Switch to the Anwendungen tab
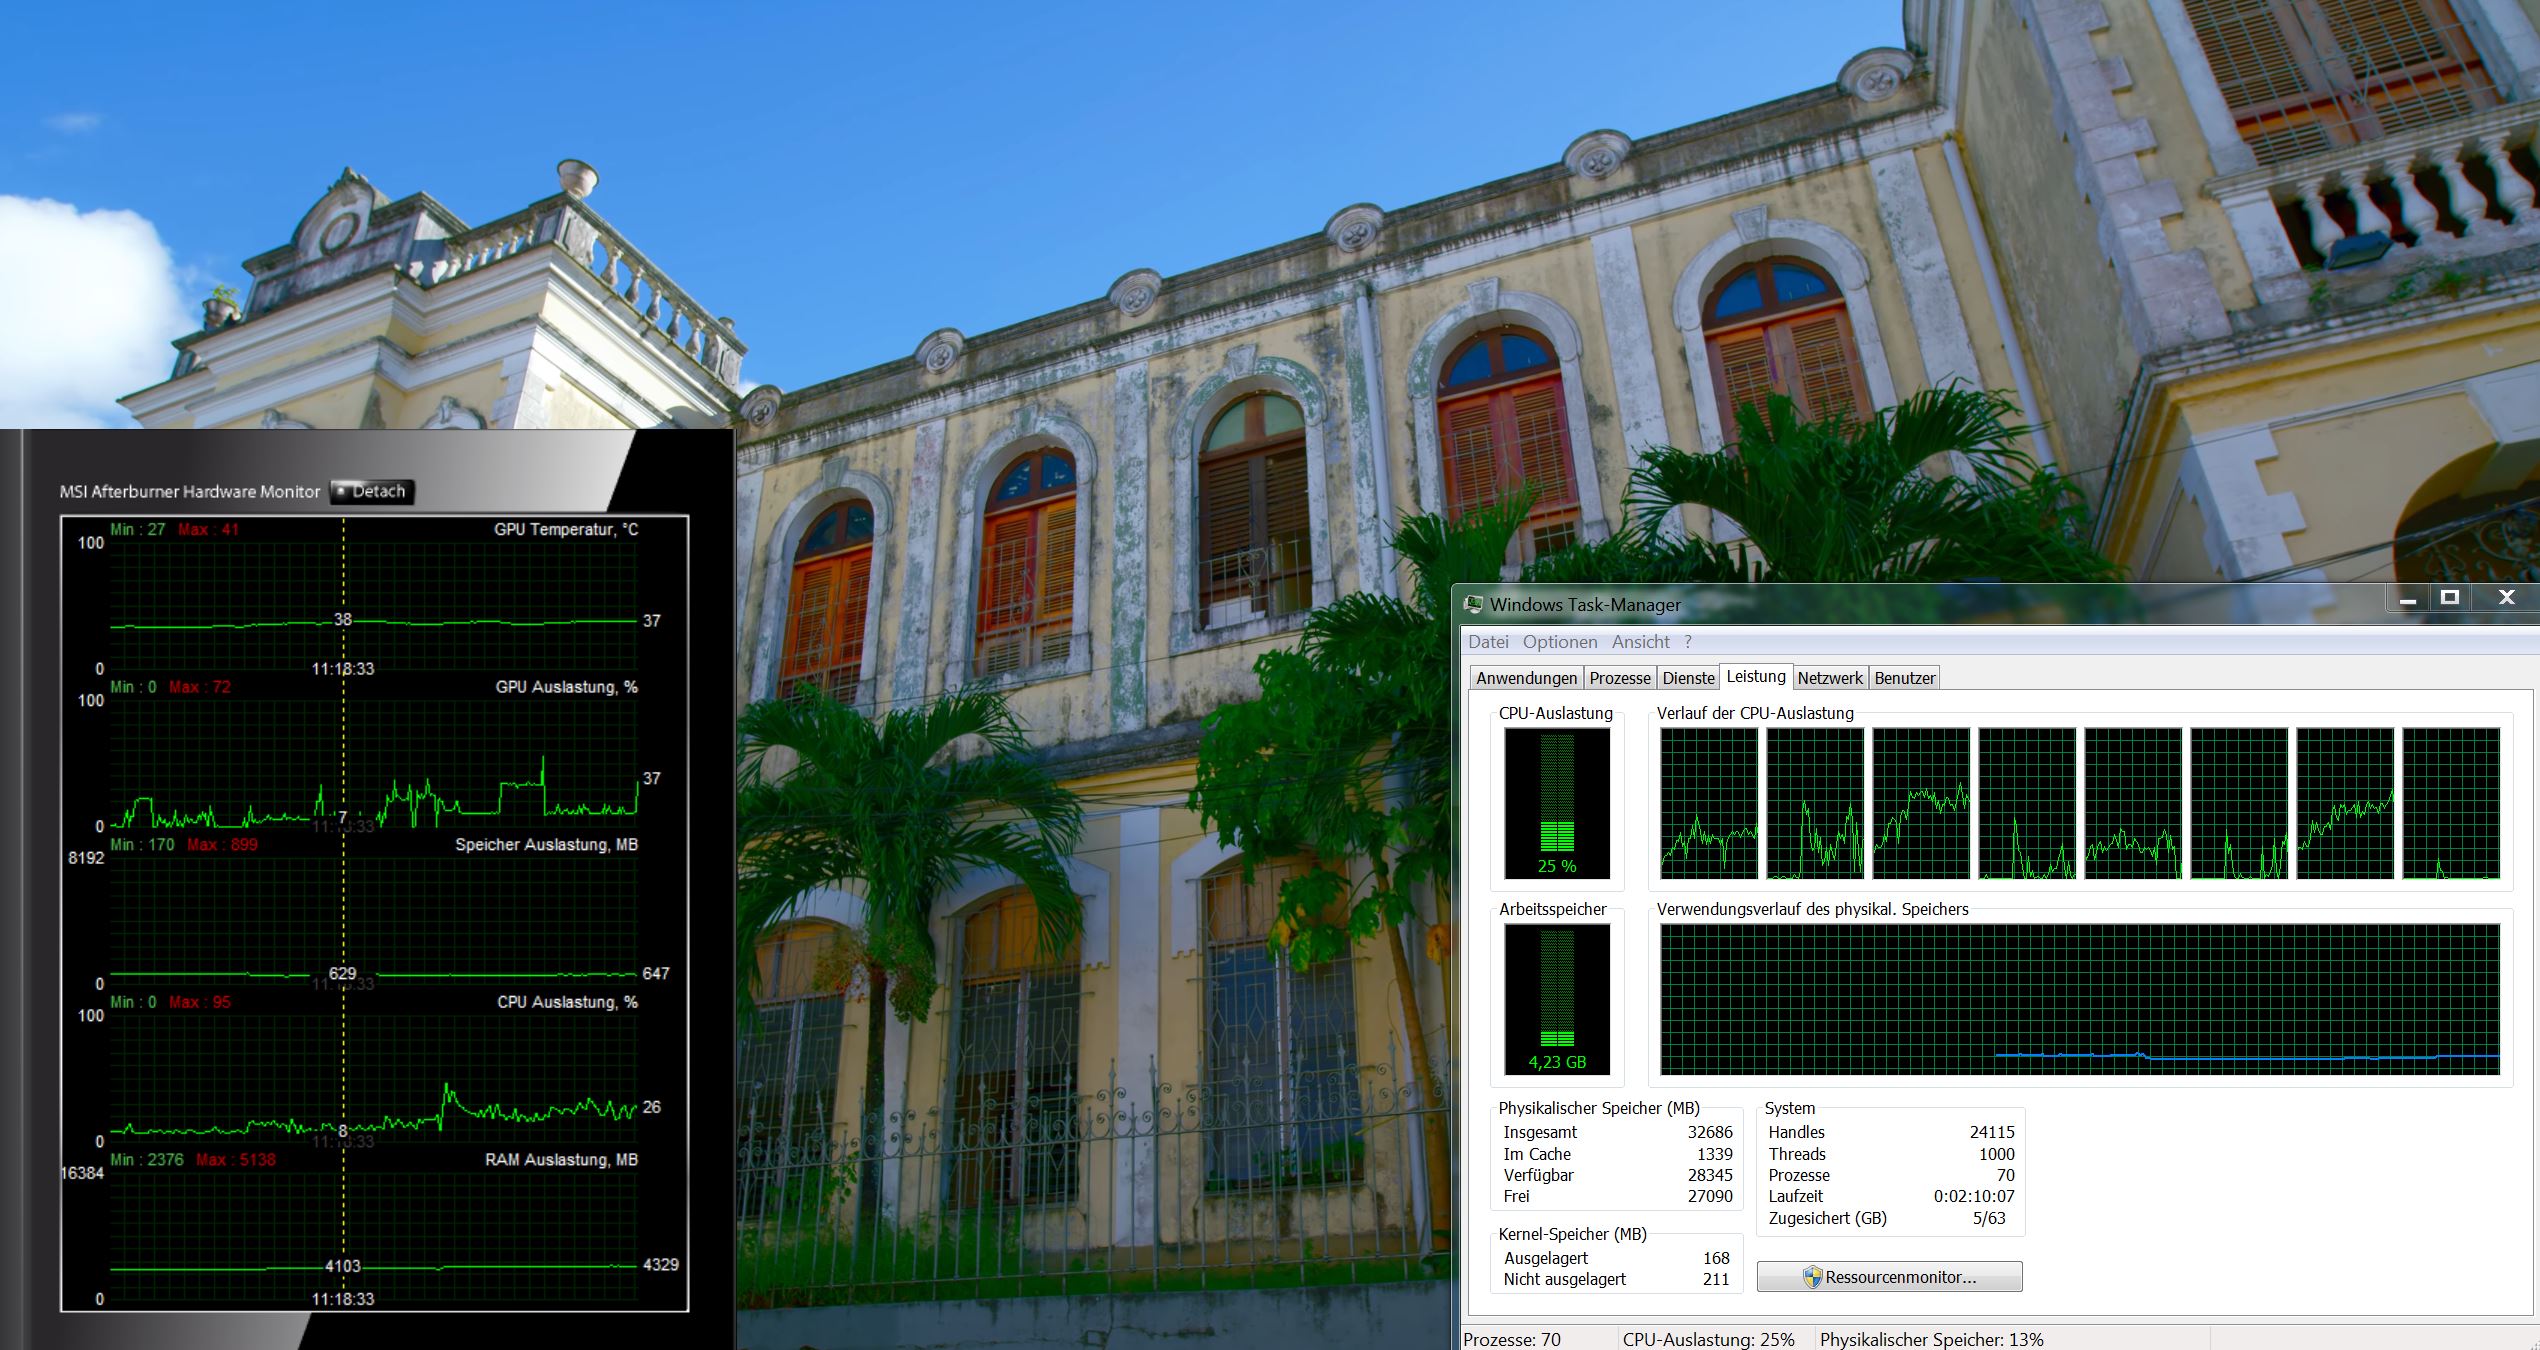This screenshot has height=1350, width=2540. [1526, 677]
